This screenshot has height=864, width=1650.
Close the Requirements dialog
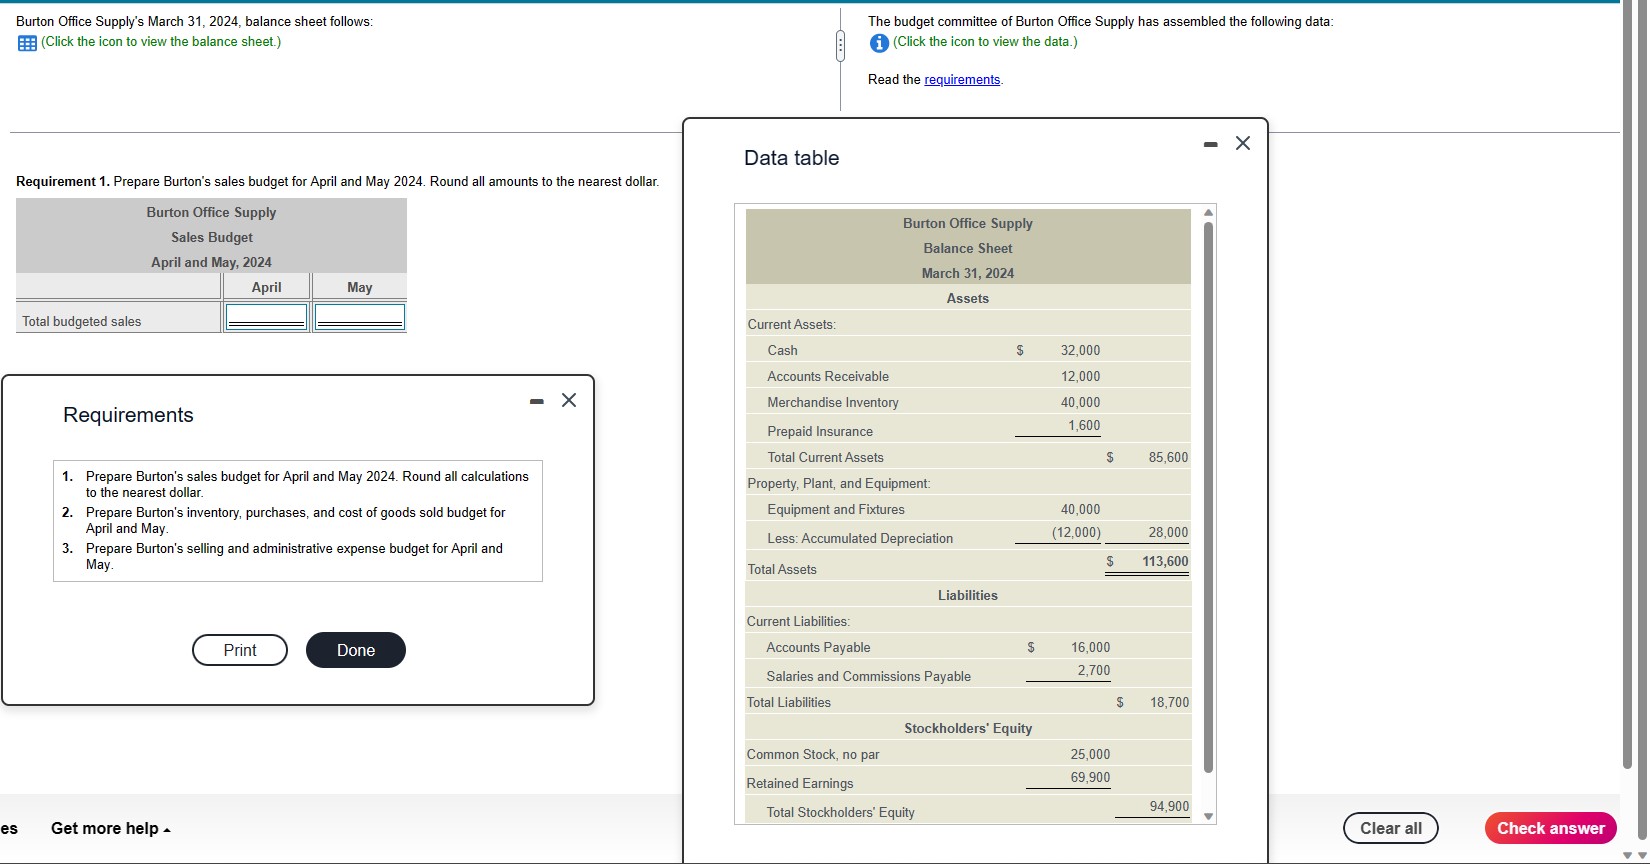click(569, 400)
